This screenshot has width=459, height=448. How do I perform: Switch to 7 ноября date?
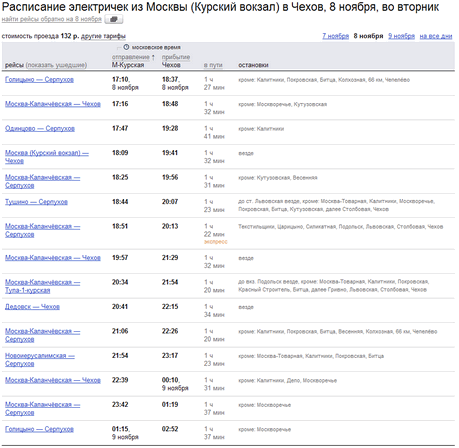(x=335, y=36)
